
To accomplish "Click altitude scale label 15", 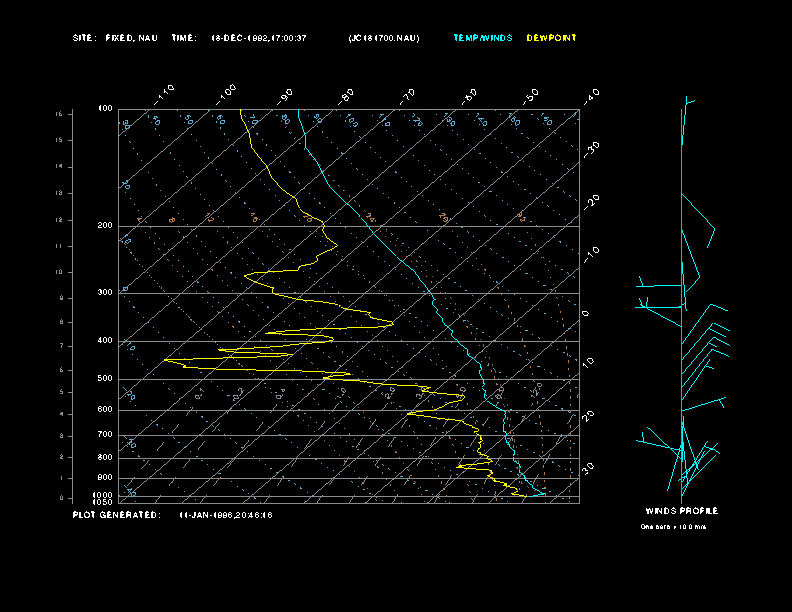I will coord(60,140).
